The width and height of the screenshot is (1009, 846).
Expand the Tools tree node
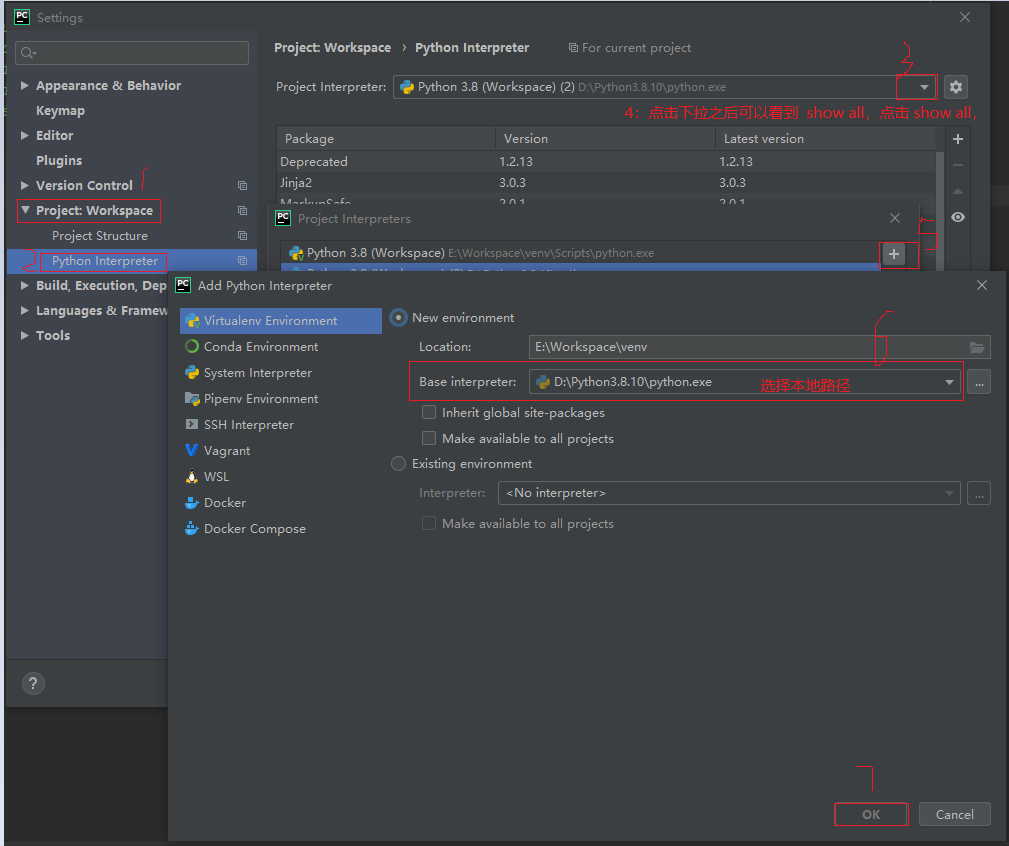(x=24, y=335)
